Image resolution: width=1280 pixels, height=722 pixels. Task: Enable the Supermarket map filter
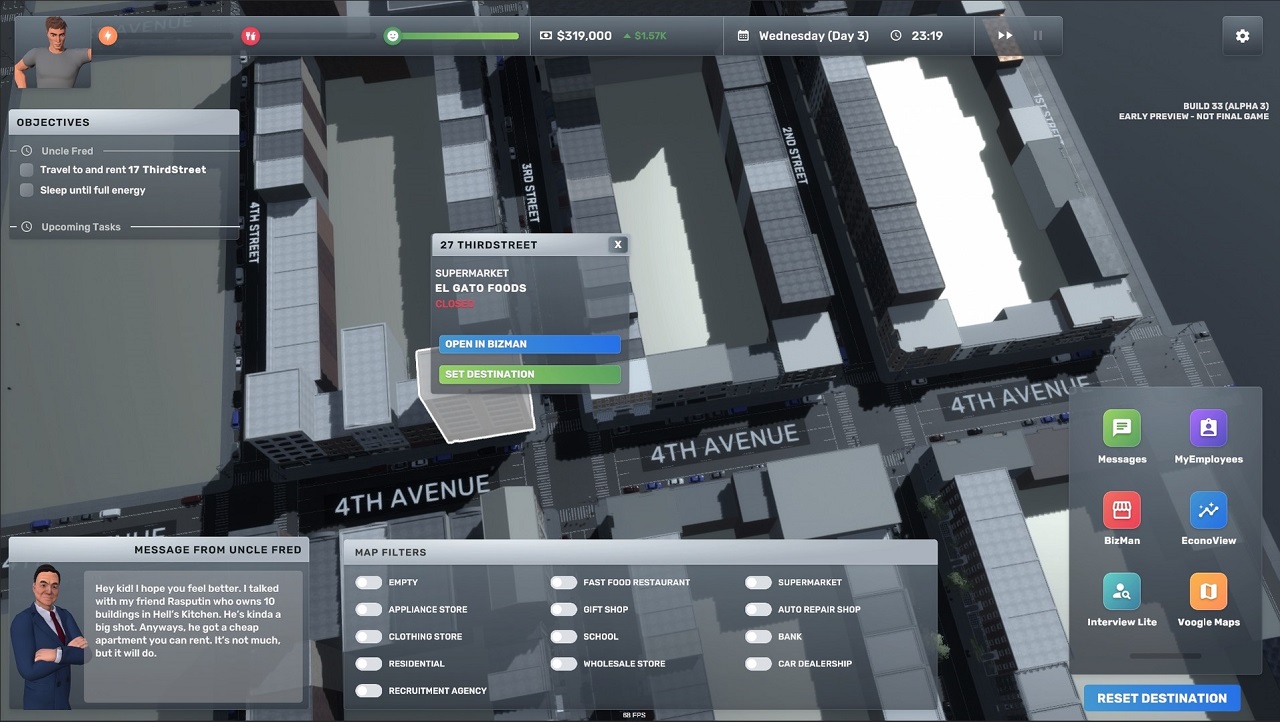click(x=758, y=582)
